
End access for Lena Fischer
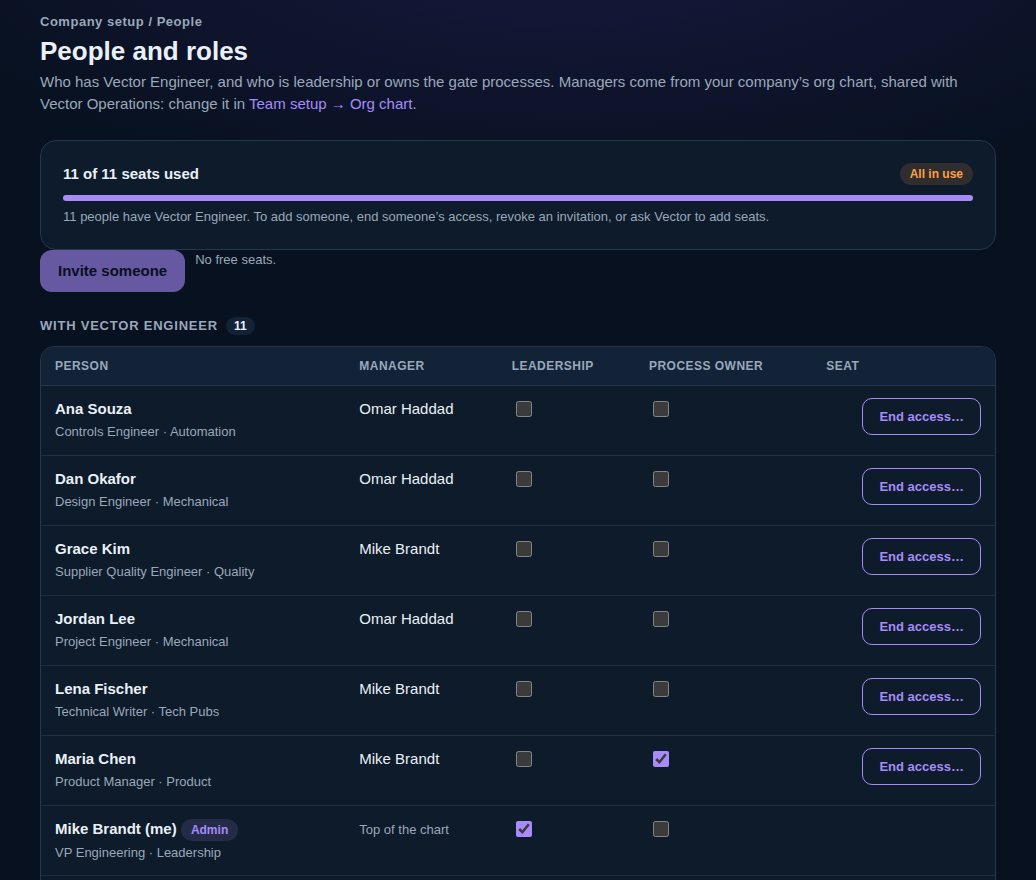tap(921, 697)
